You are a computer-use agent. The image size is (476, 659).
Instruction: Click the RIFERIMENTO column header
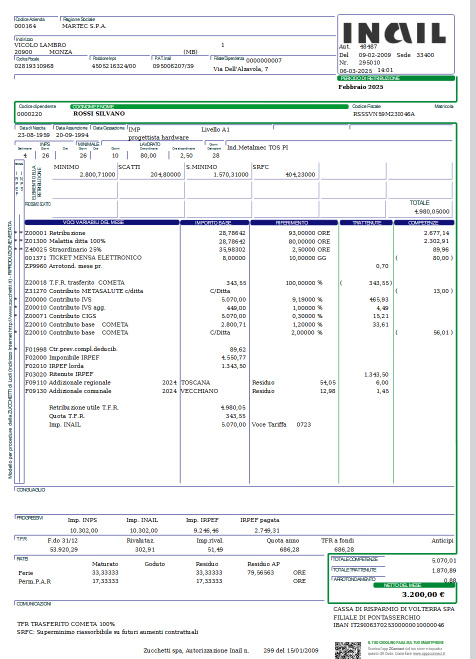[x=294, y=222]
